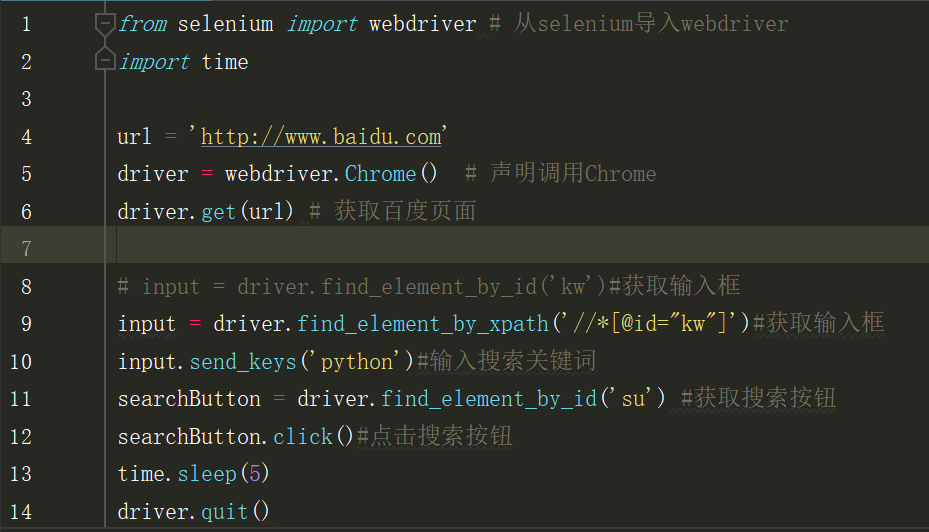Click the sleep function on line 13

click(x=207, y=474)
